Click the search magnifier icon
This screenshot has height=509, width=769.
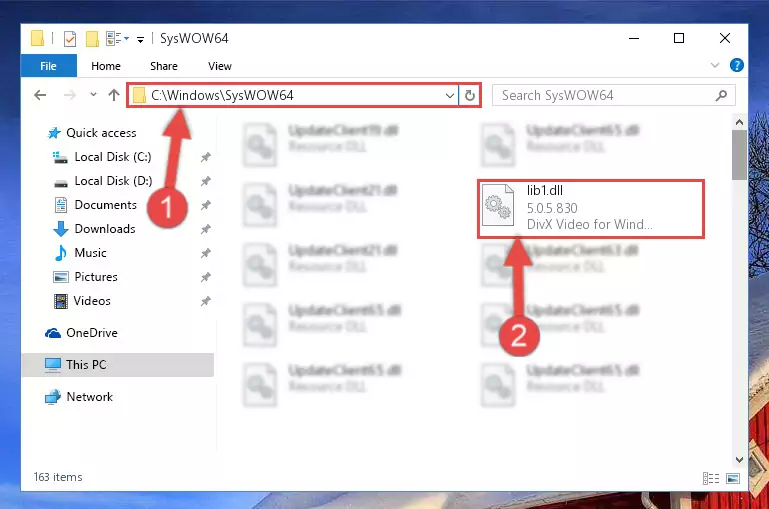721,95
